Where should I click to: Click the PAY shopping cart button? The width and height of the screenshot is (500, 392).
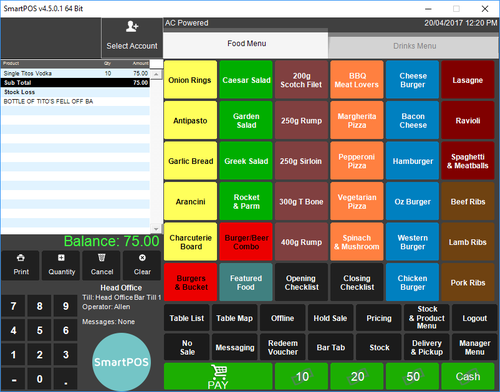pyautogui.click(x=218, y=377)
